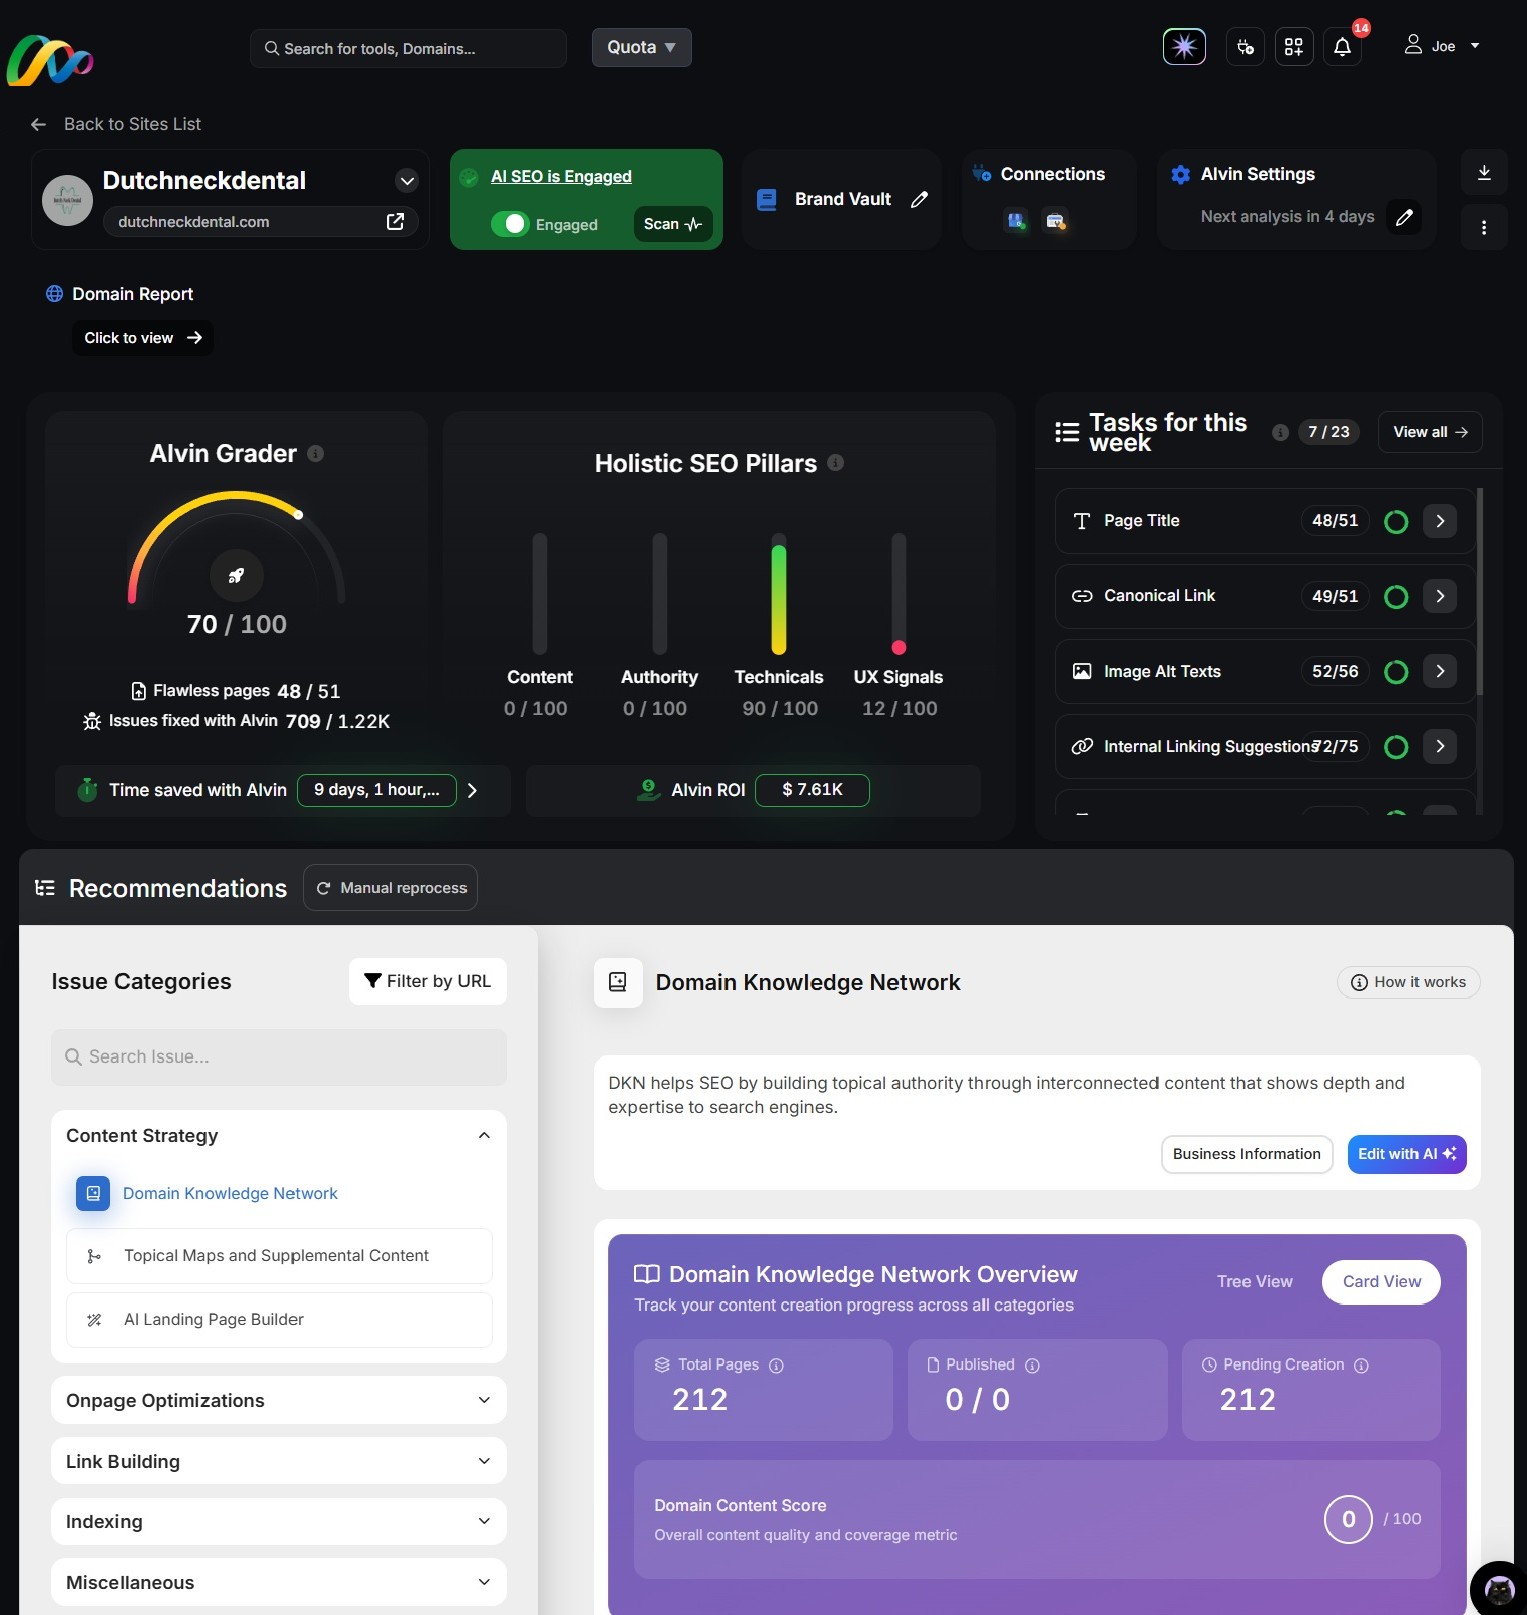
Task: Open the three-dot more options menu
Action: pos(1484,228)
